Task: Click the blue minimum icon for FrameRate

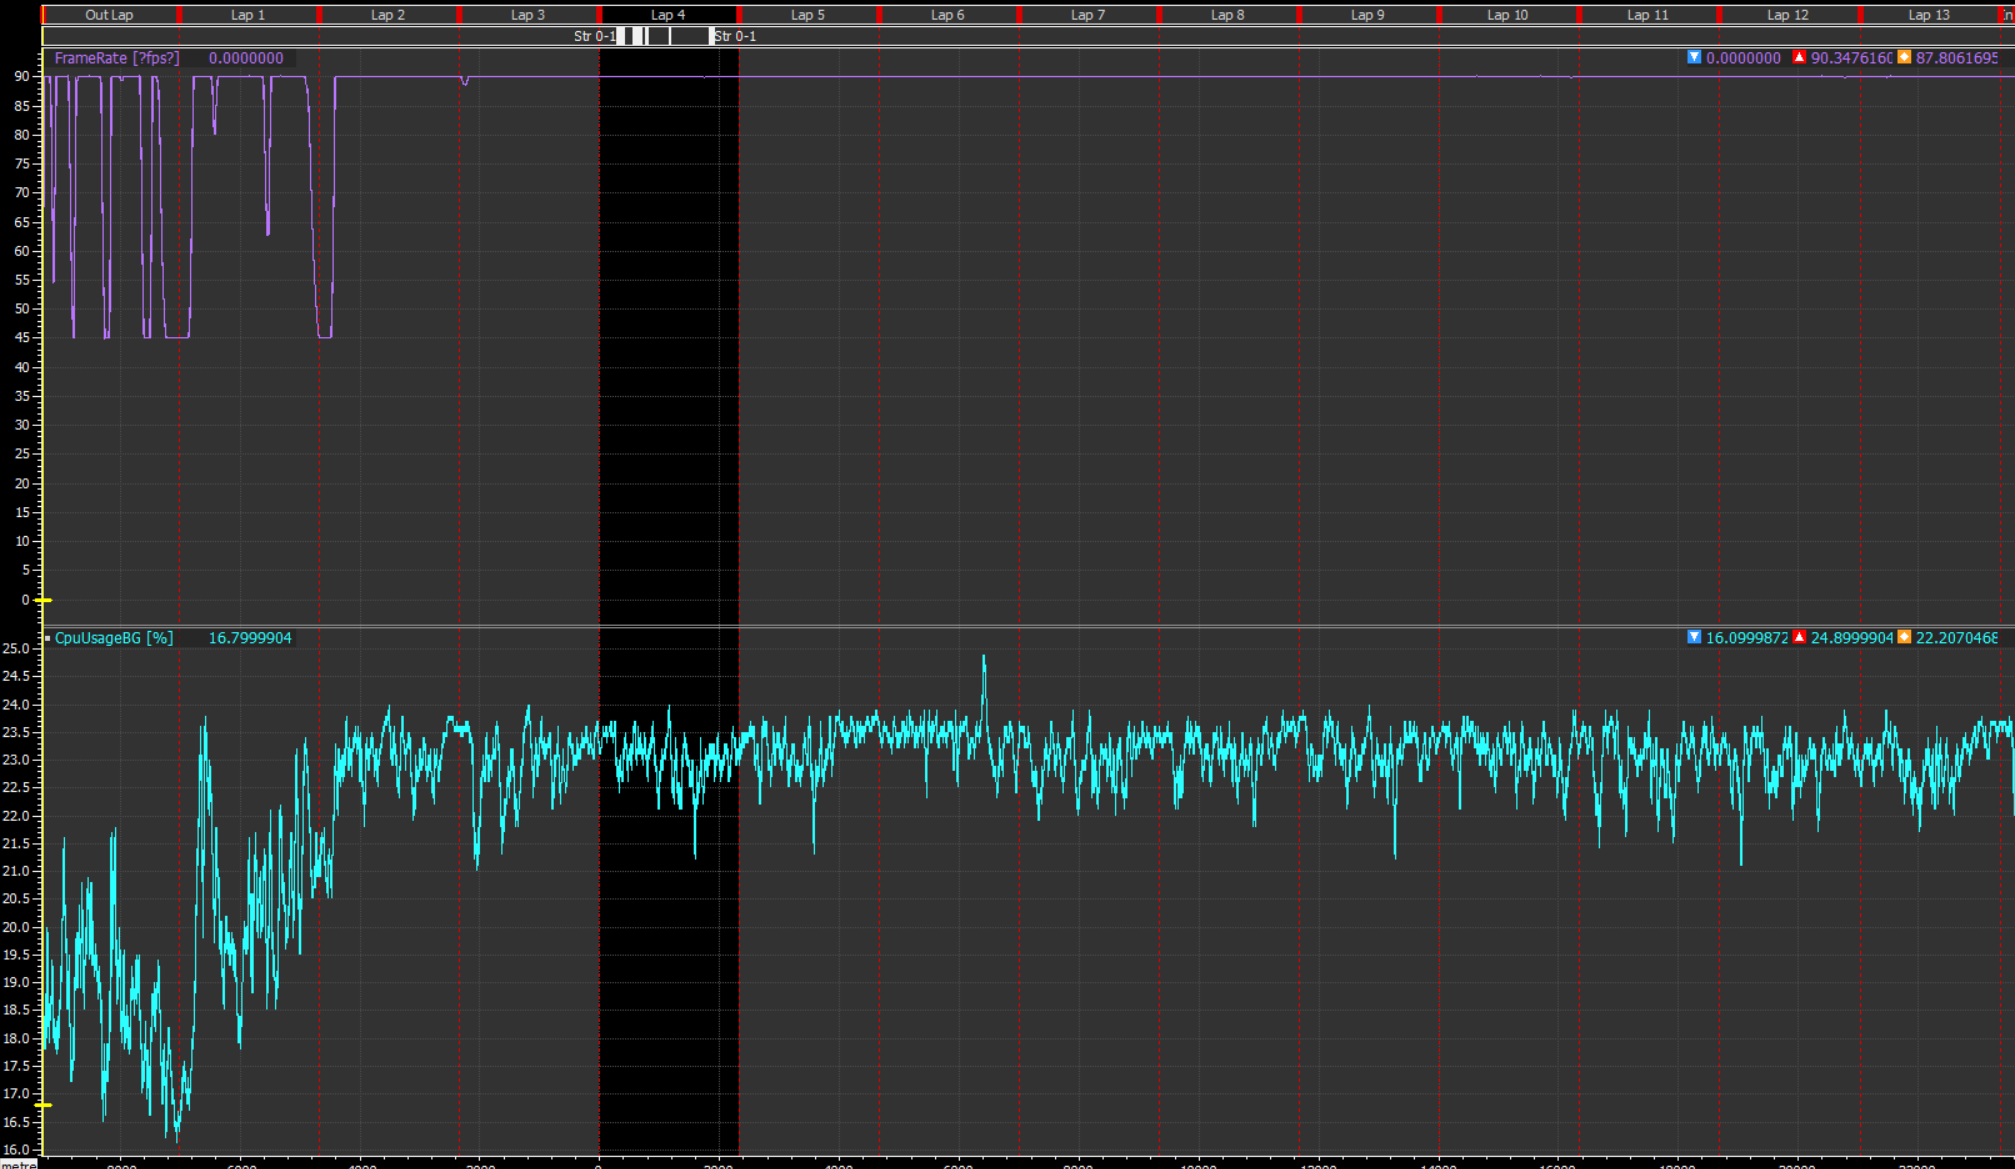Action: tap(1694, 57)
